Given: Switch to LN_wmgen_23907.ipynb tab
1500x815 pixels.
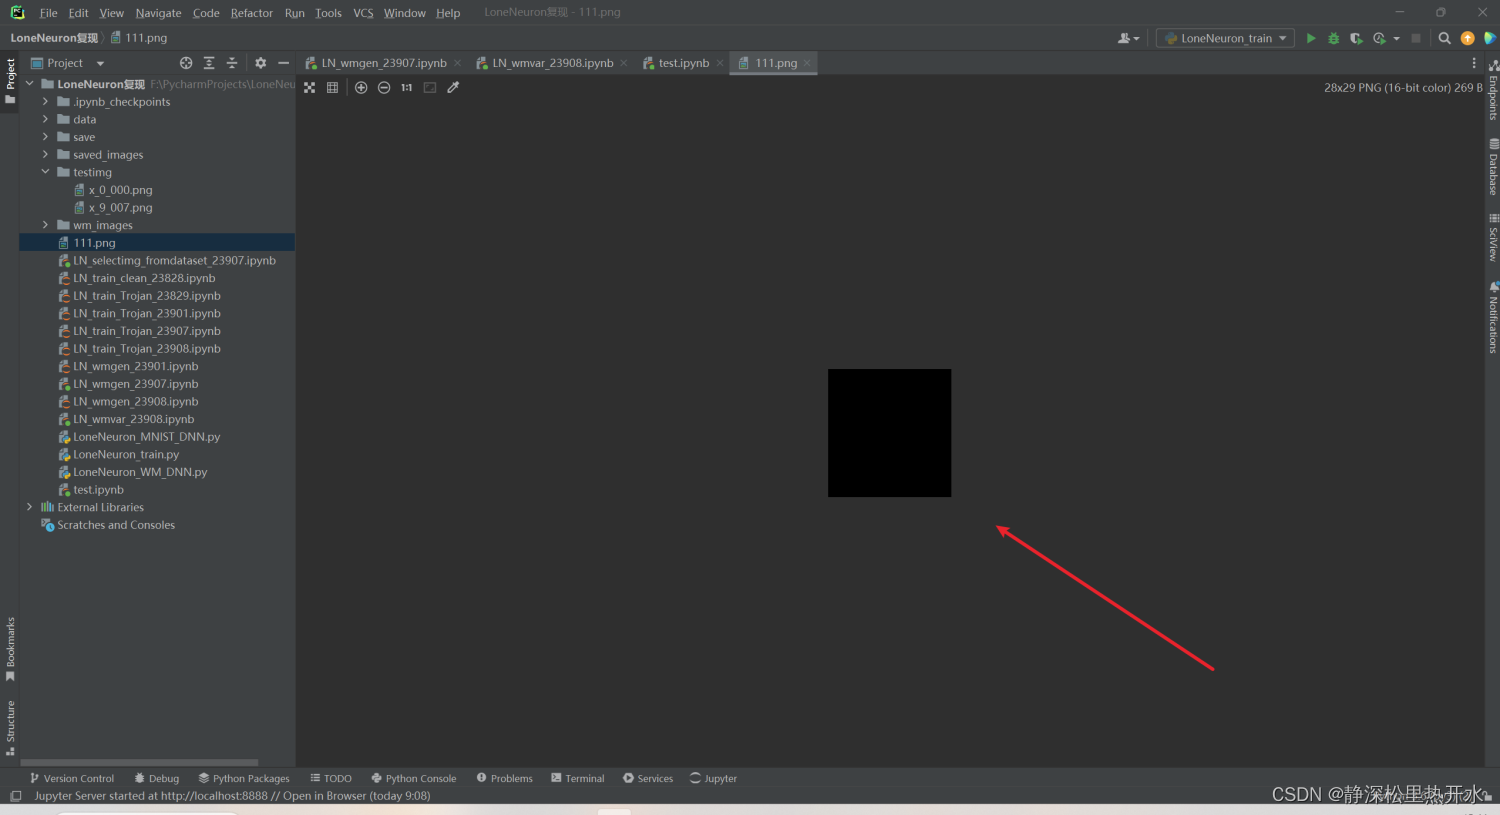Looking at the screenshot, I should pyautogui.click(x=383, y=63).
